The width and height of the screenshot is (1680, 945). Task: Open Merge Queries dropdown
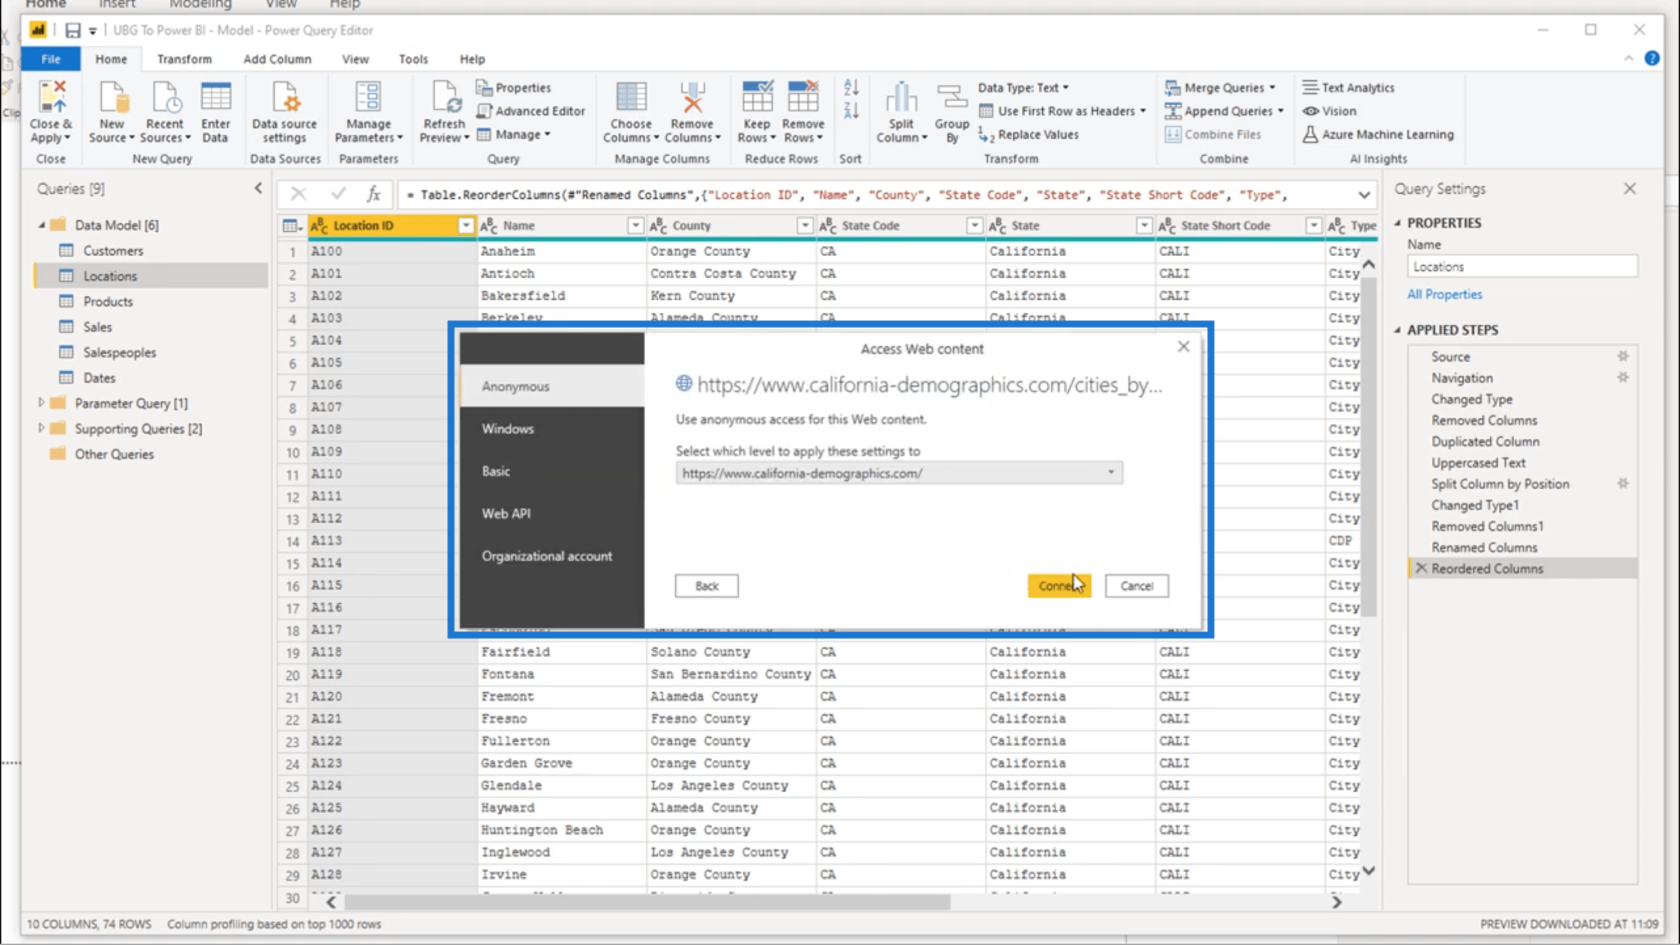point(1220,88)
